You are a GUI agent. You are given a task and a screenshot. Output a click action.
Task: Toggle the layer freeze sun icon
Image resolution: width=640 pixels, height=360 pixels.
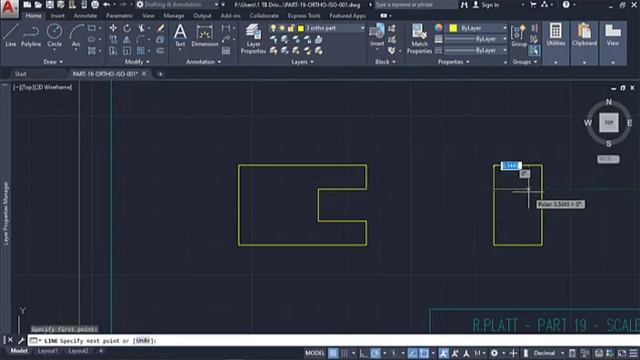pos(282,28)
